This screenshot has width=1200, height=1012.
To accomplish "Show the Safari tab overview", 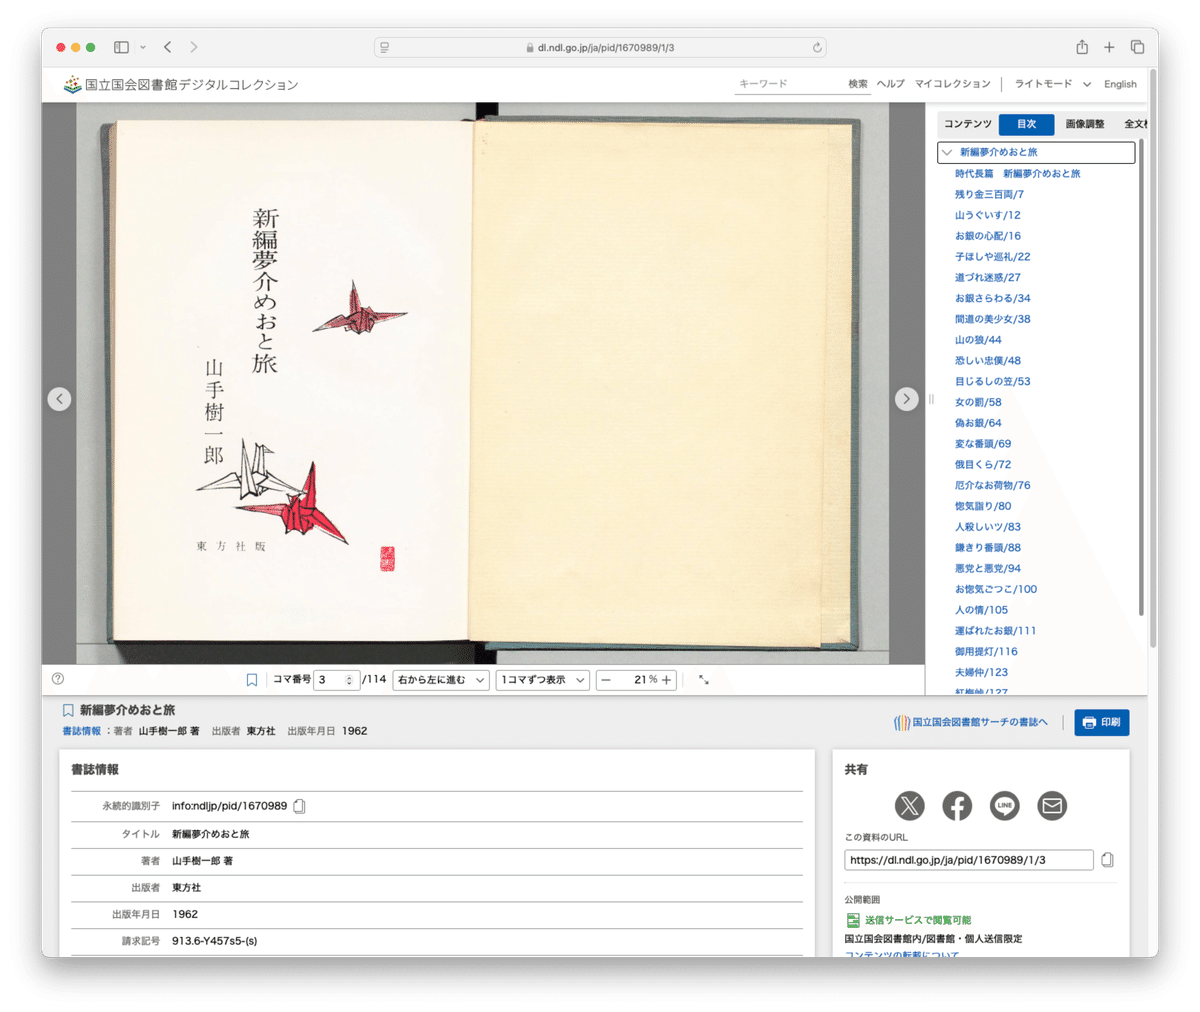I will point(1137,47).
